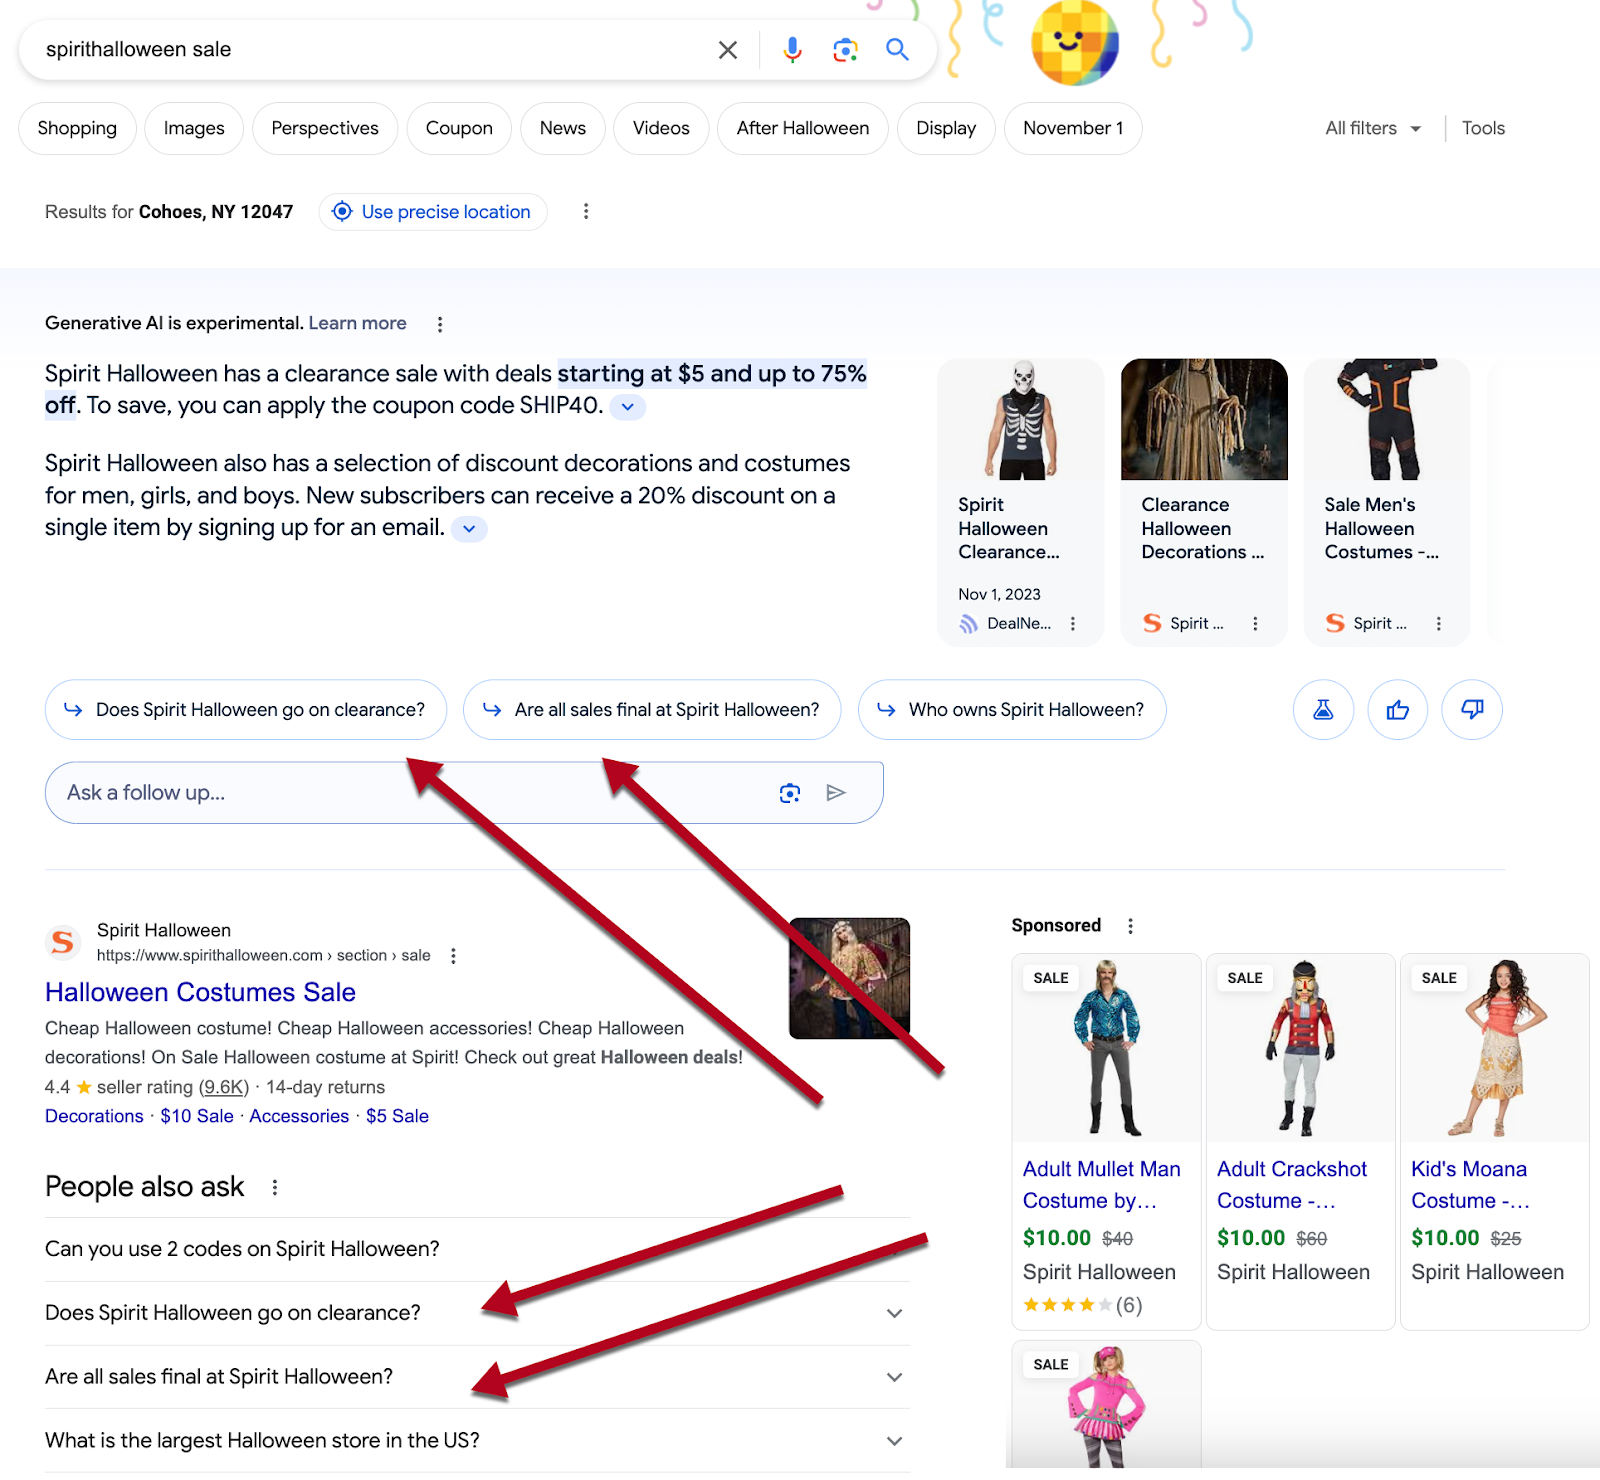This screenshot has height=1480, width=1600.
Task: Open options menu beside spirithalloween.com URL
Action: coord(453,956)
